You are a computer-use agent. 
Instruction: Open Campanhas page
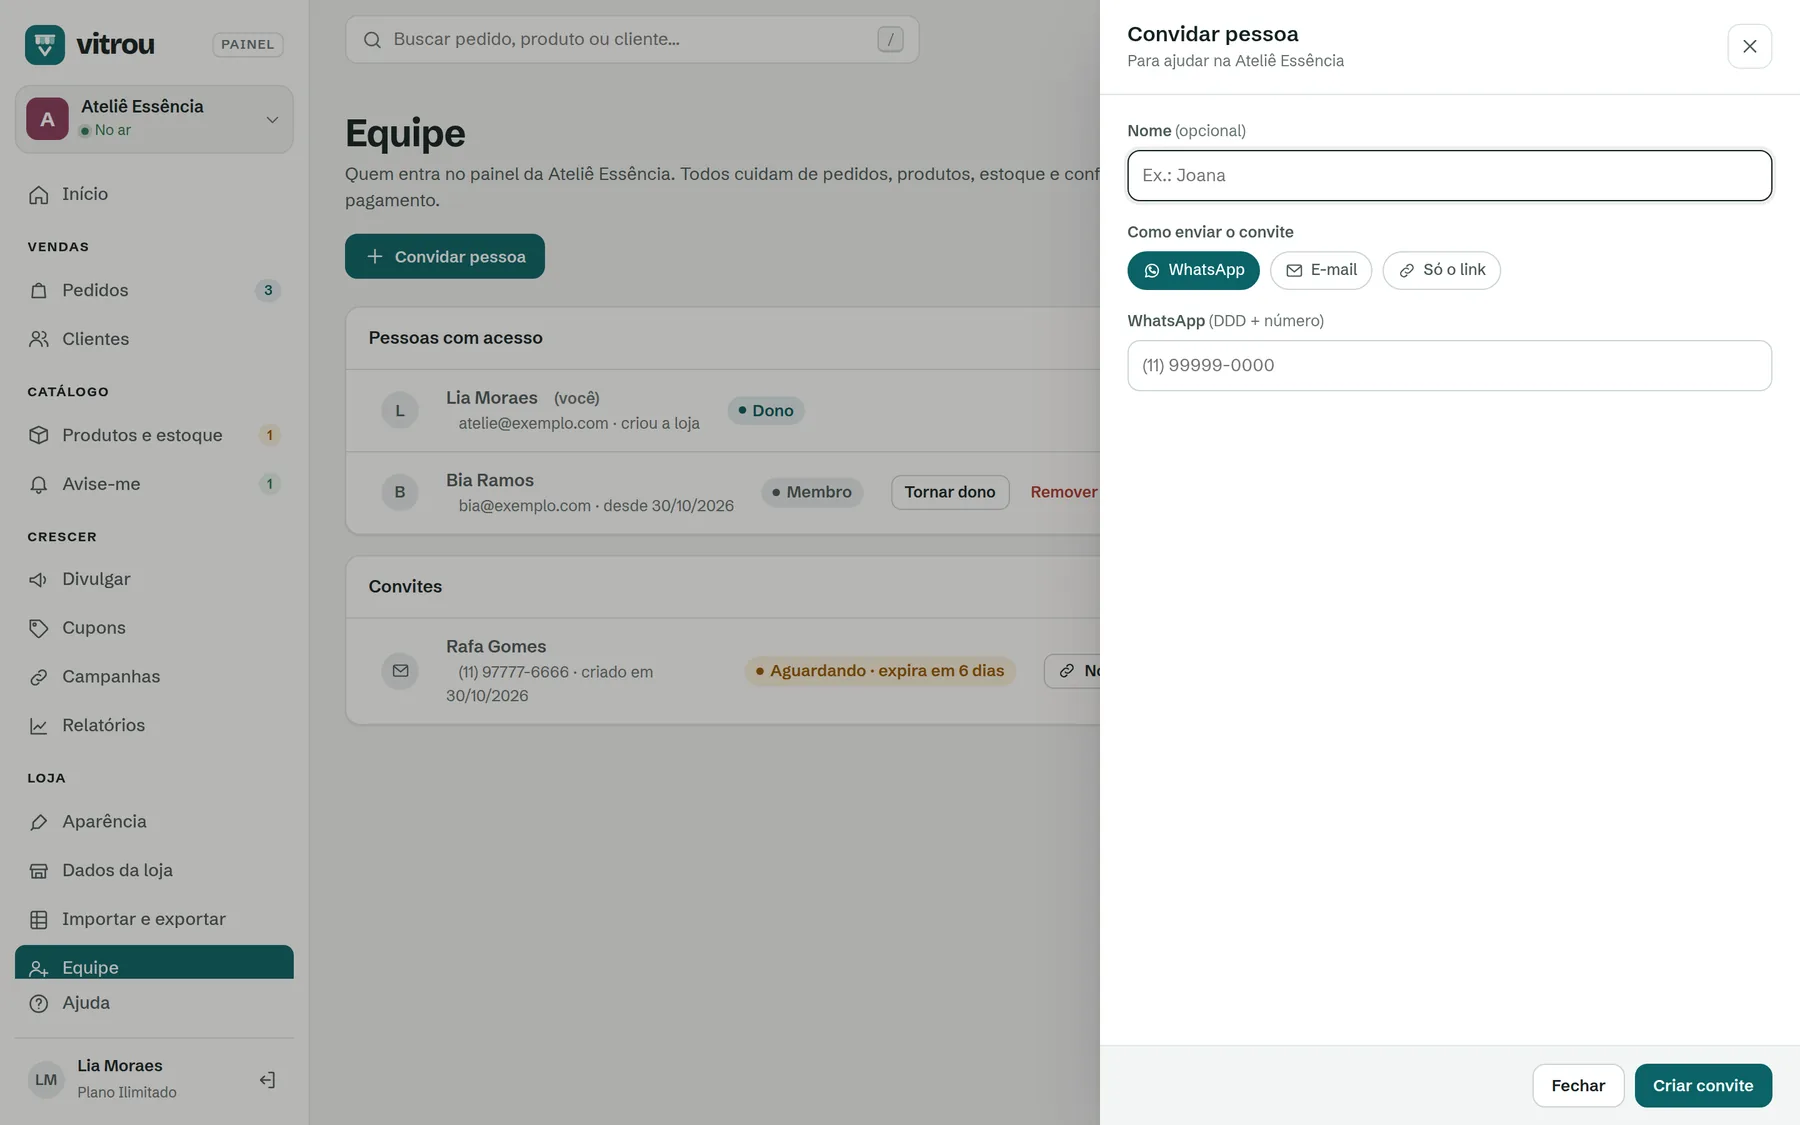154,677
